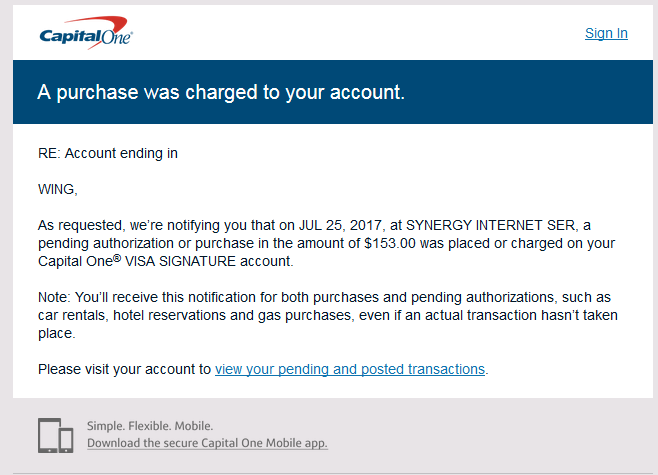
Task: Follow the Download Capital One Mobile app link
Action: click(207, 443)
